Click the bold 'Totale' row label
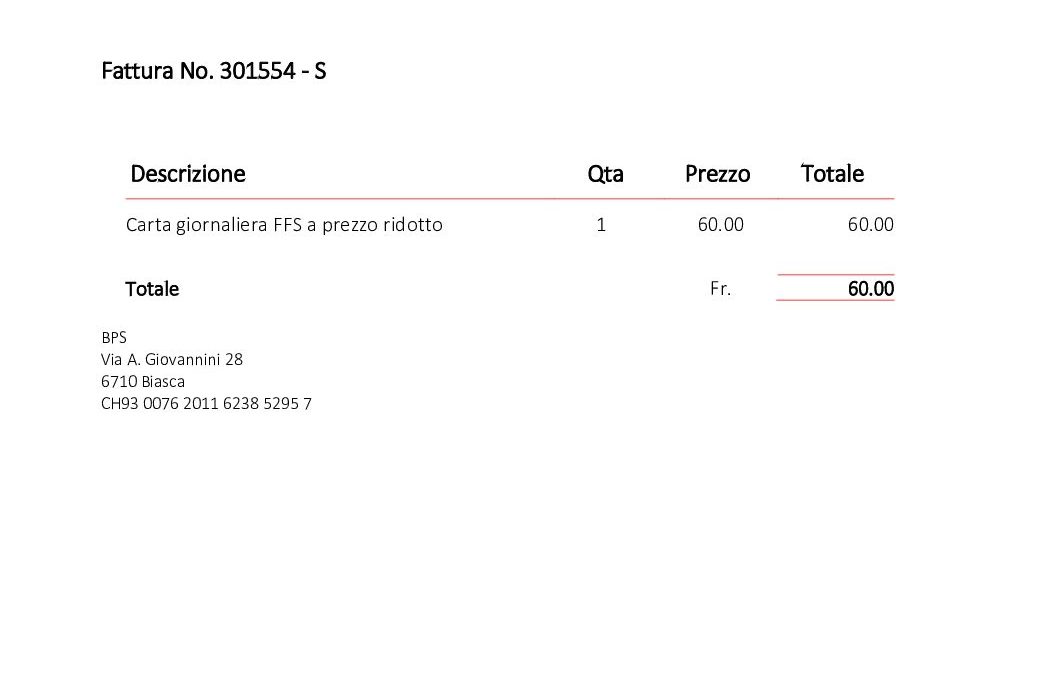The image size is (1059, 675). (152, 289)
